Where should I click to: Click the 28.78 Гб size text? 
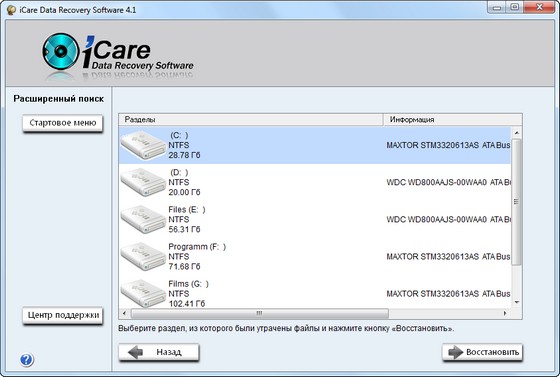pyautogui.click(x=184, y=155)
